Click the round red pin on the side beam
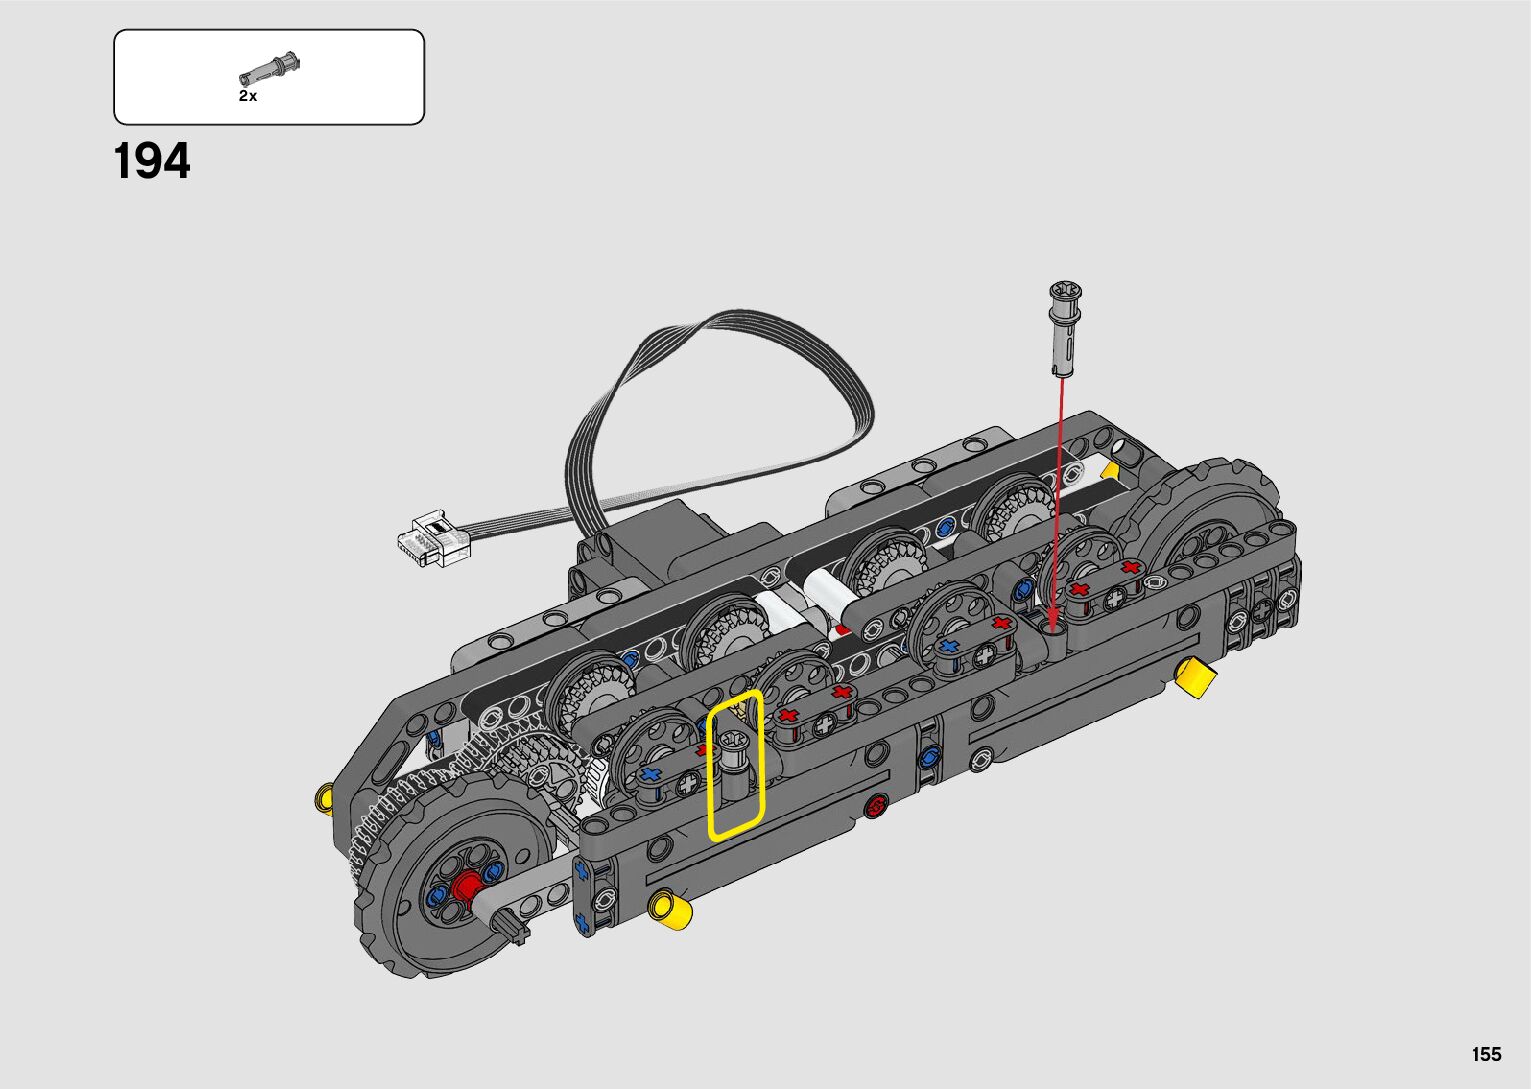 coord(878,805)
